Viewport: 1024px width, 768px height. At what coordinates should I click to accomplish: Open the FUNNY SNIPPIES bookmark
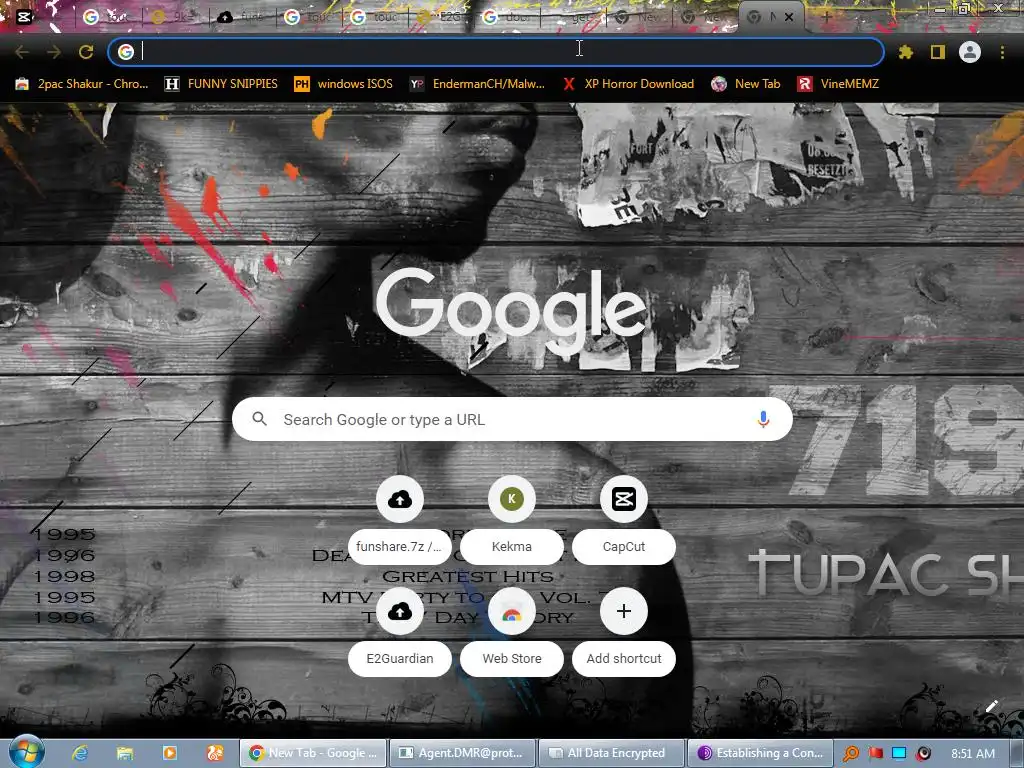coord(221,84)
